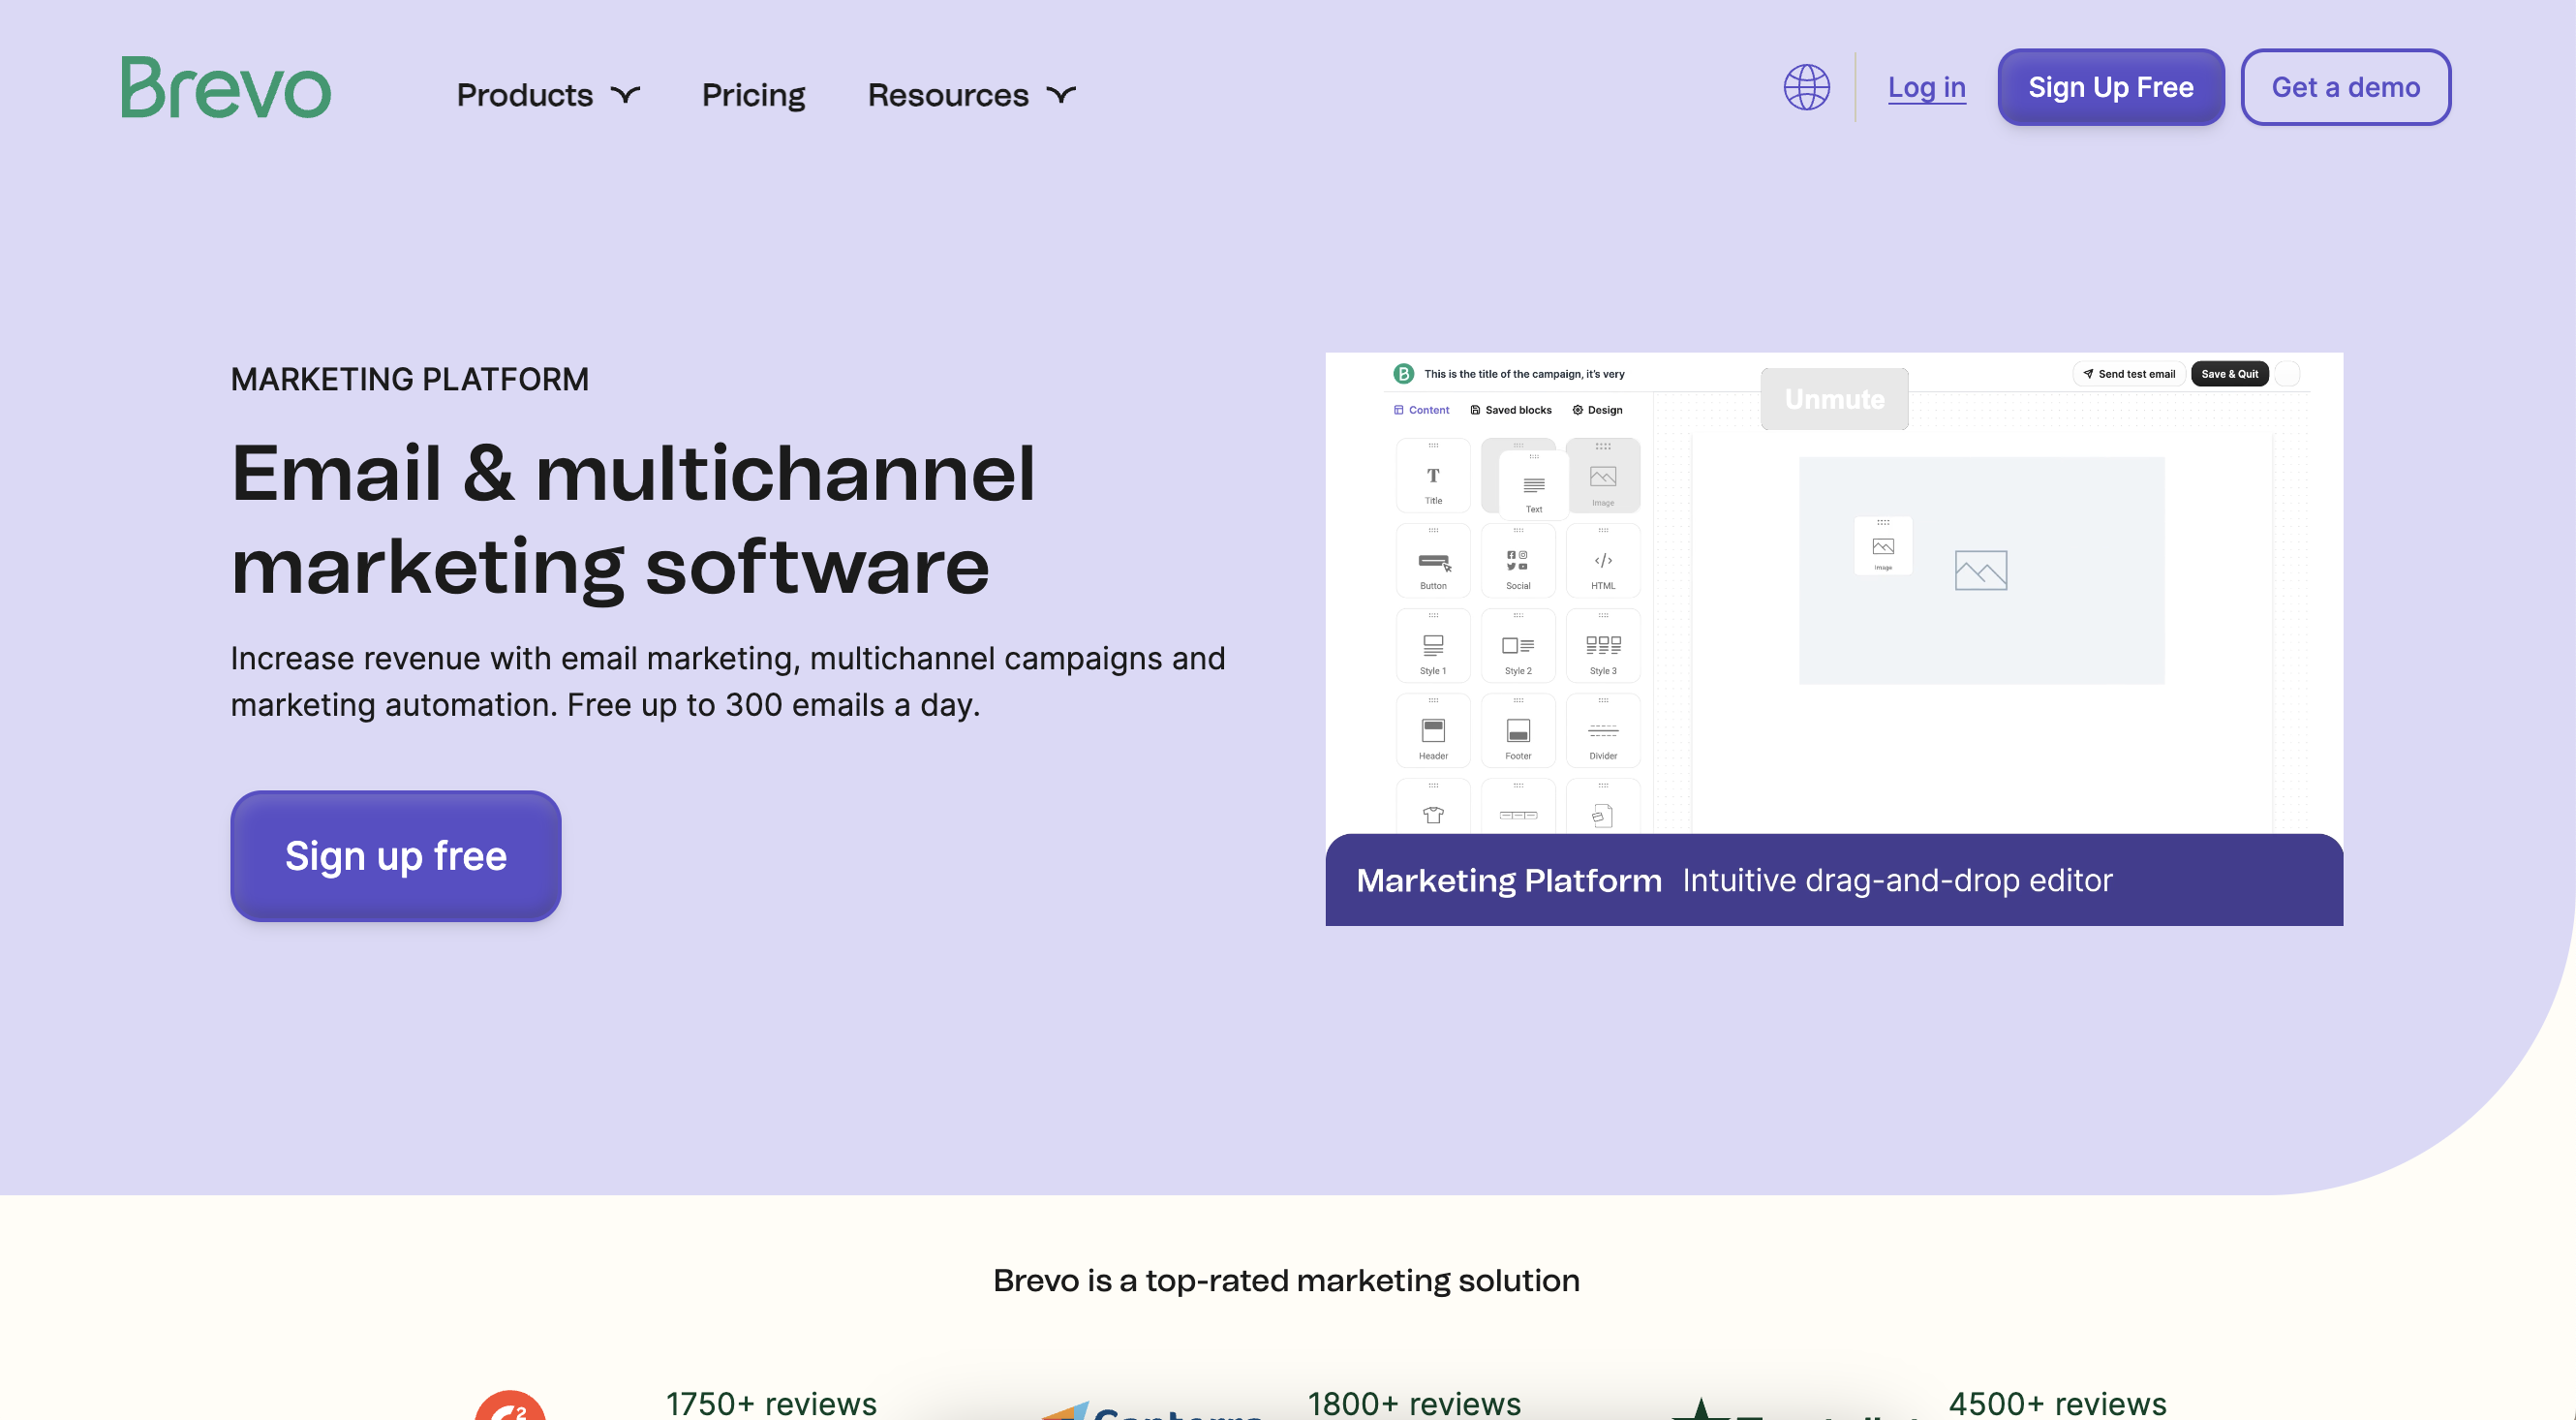Open the Pricing page from navigation

pos(753,95)
